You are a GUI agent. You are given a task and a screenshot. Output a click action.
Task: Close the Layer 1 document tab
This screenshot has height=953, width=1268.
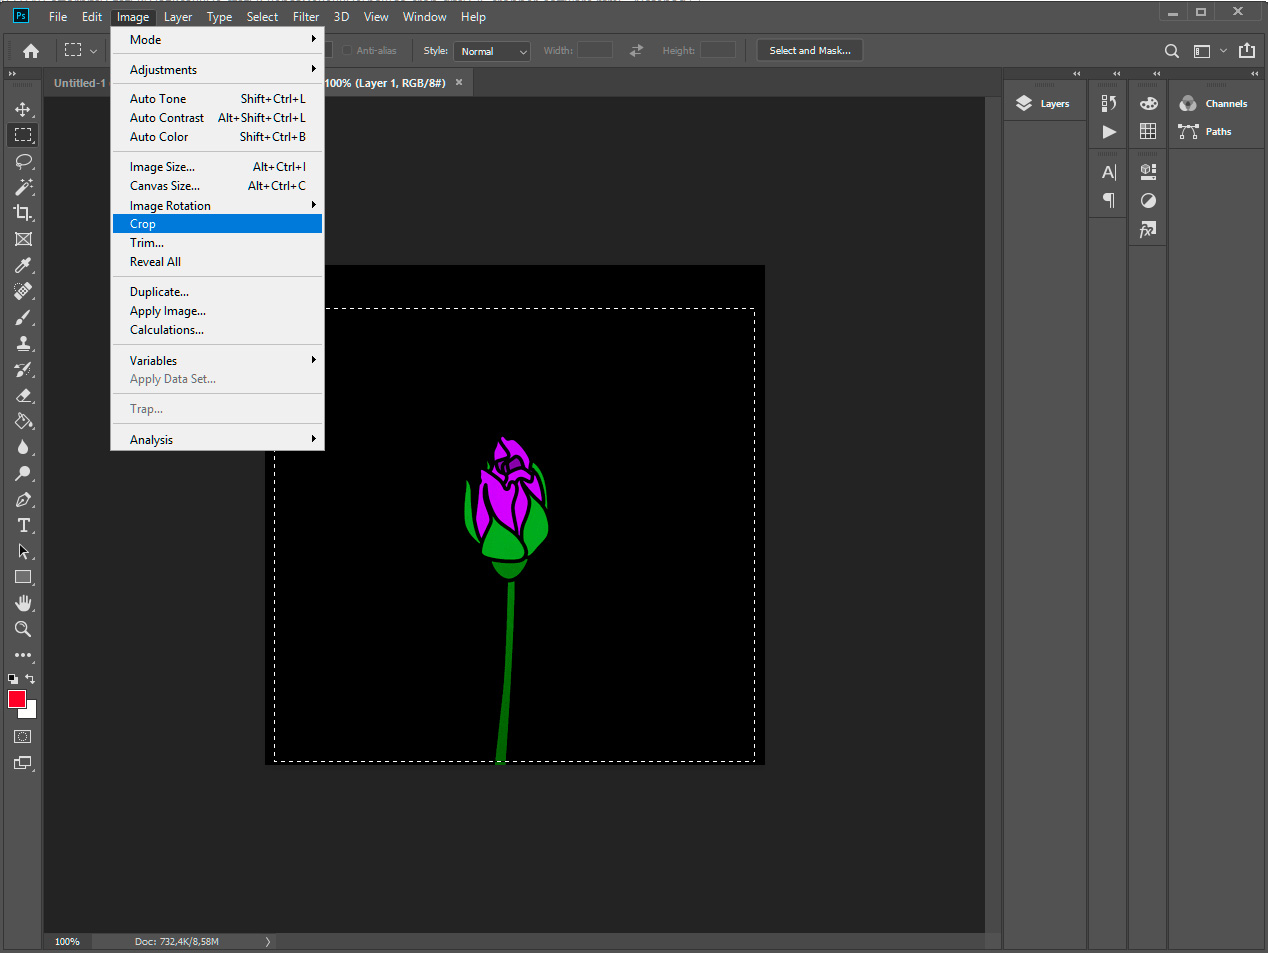coord(459,83)
